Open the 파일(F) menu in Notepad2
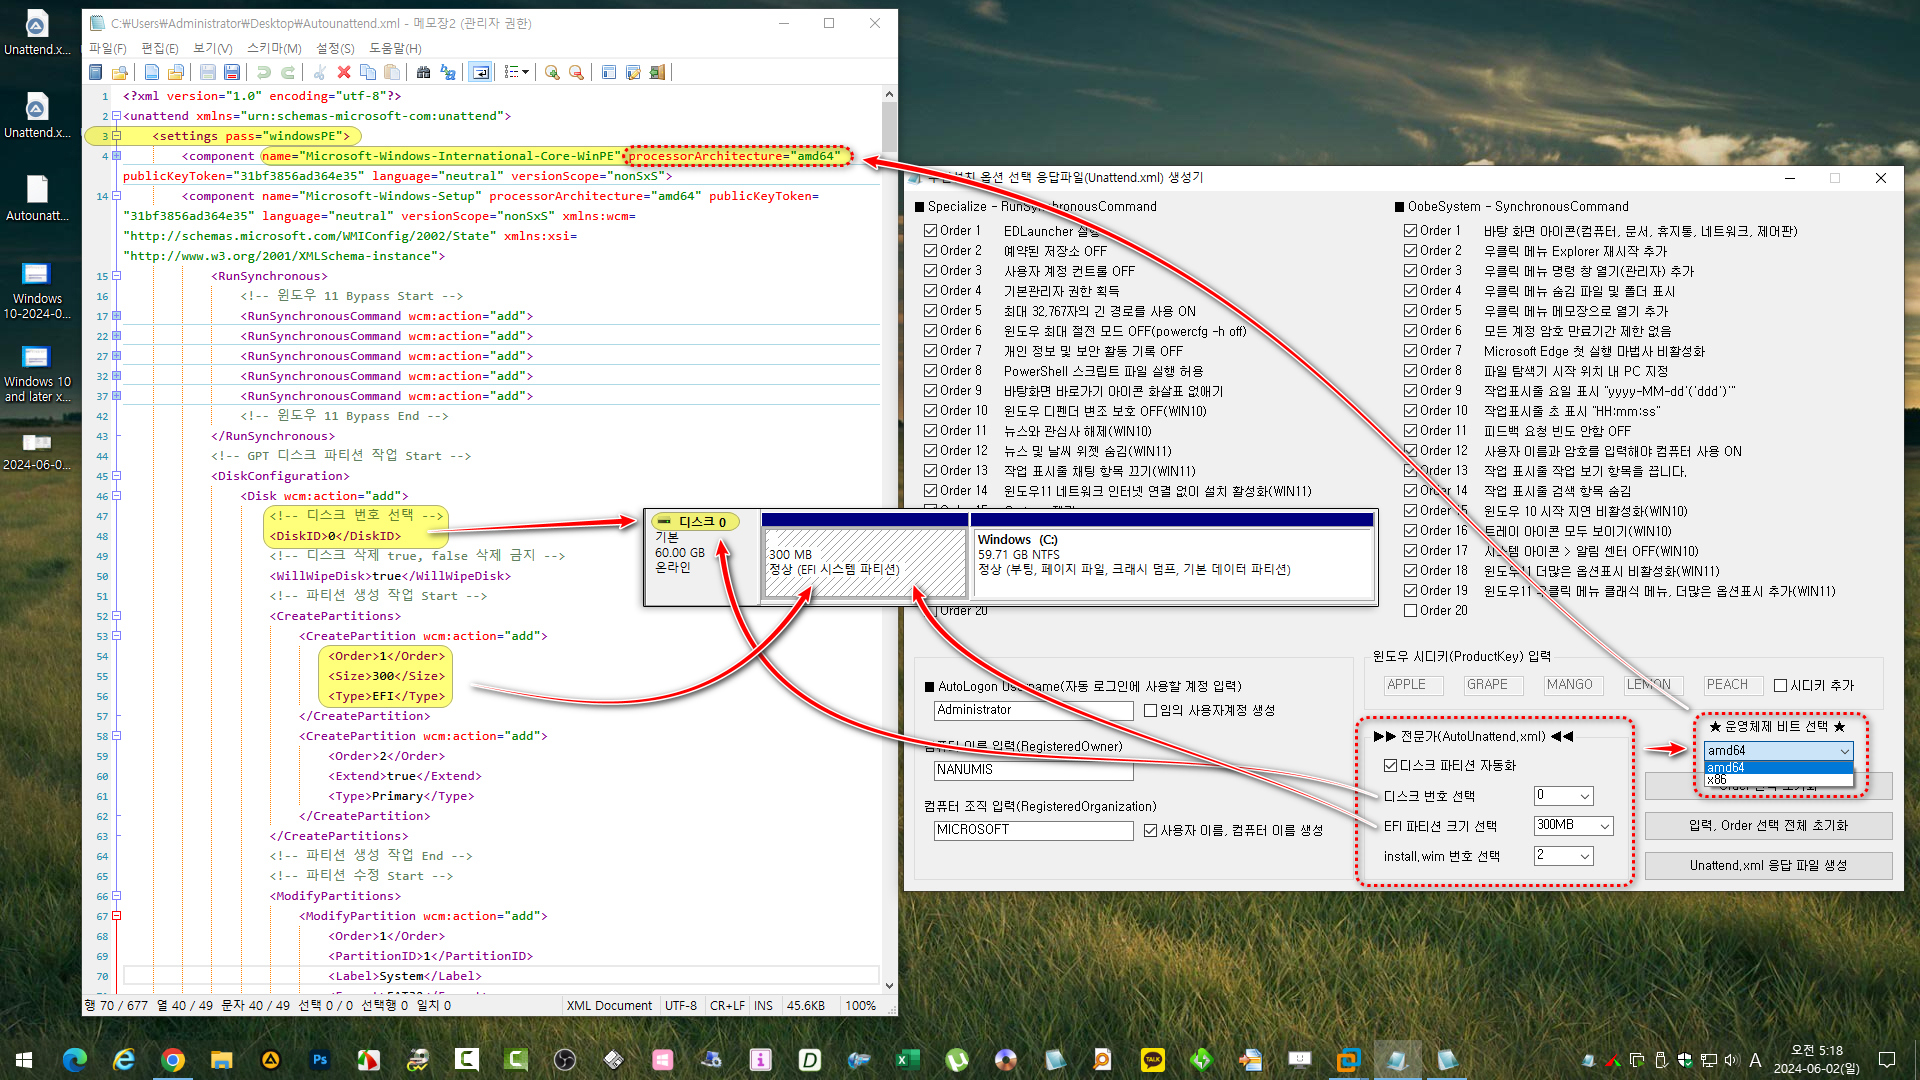 click(108, 48)
